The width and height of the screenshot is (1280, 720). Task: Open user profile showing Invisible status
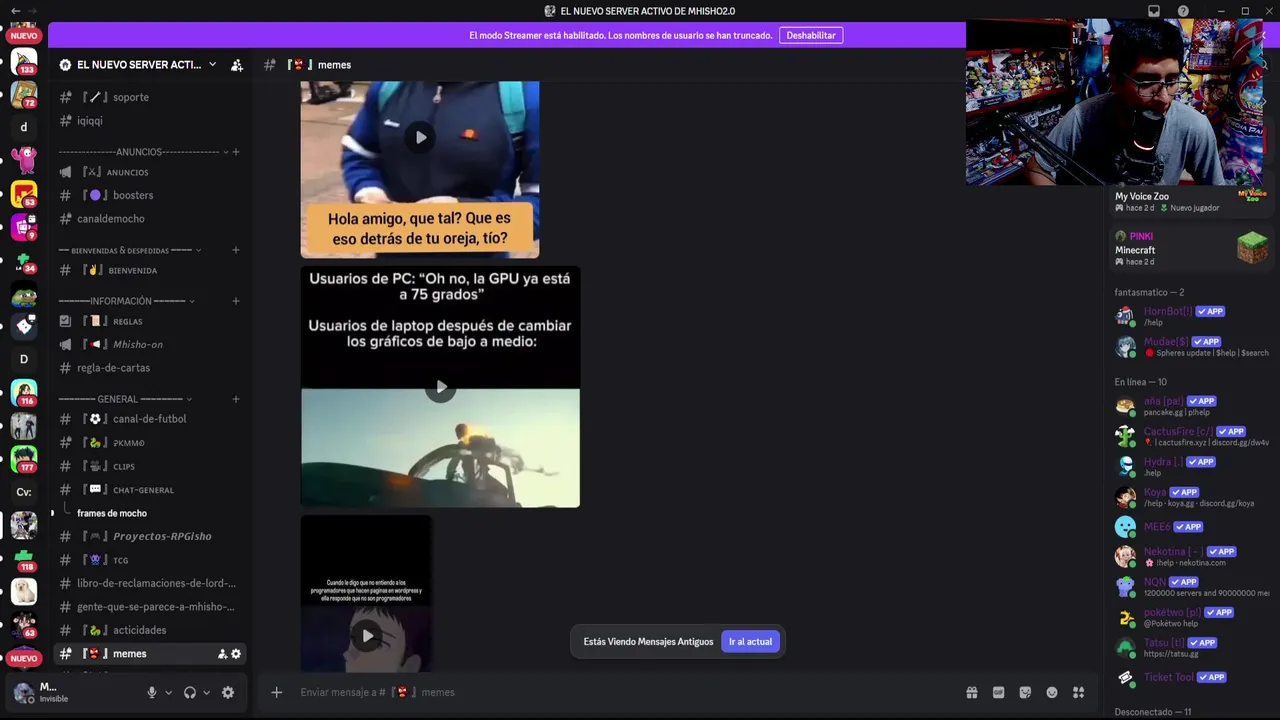click(70, 692)
